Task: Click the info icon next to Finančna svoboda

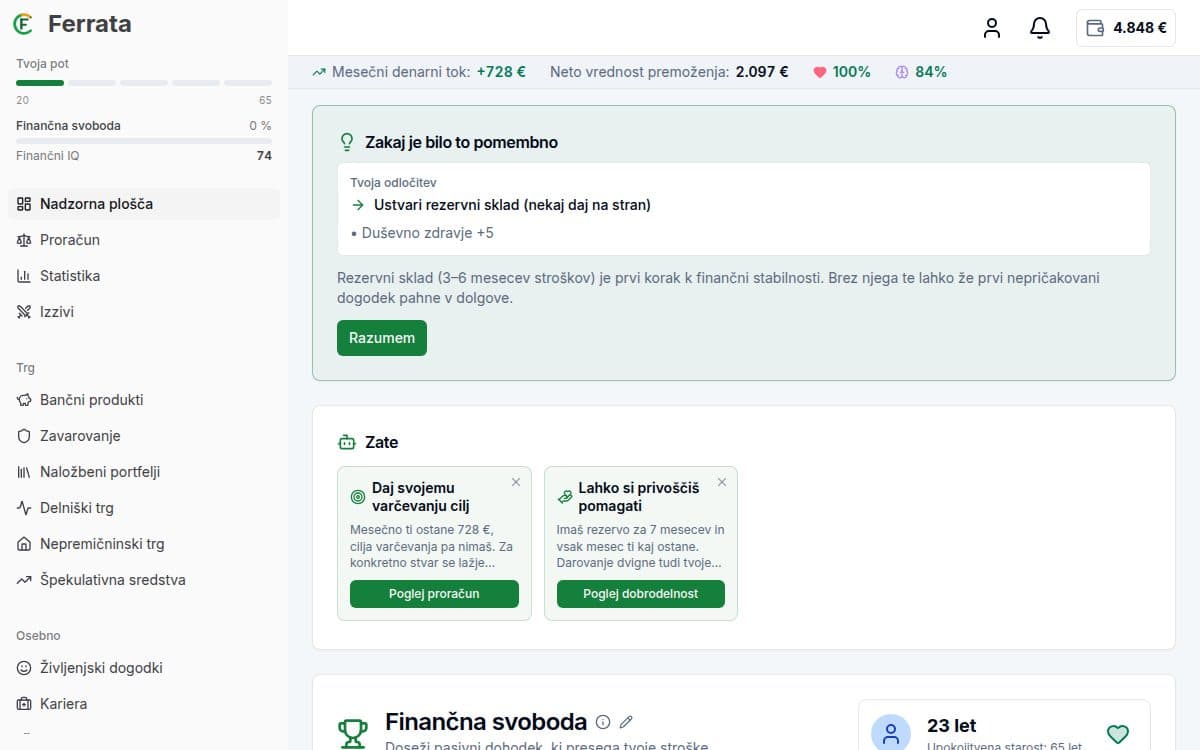Action: pyautogui.click(x=603, y=722)
